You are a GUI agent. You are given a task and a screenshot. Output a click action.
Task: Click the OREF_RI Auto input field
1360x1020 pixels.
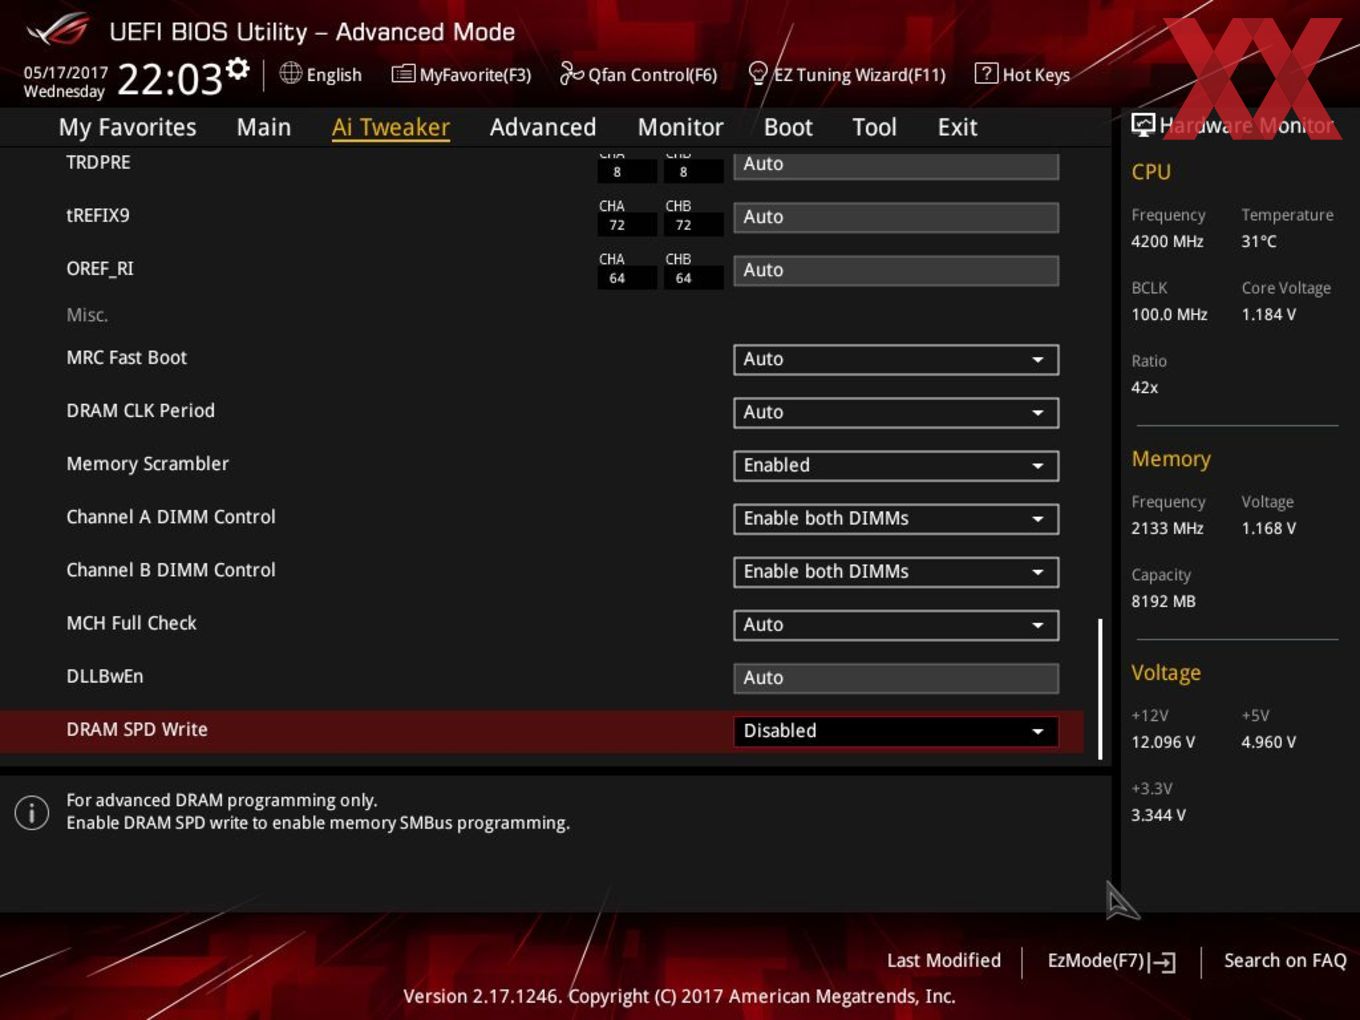[x=896, y=270]
